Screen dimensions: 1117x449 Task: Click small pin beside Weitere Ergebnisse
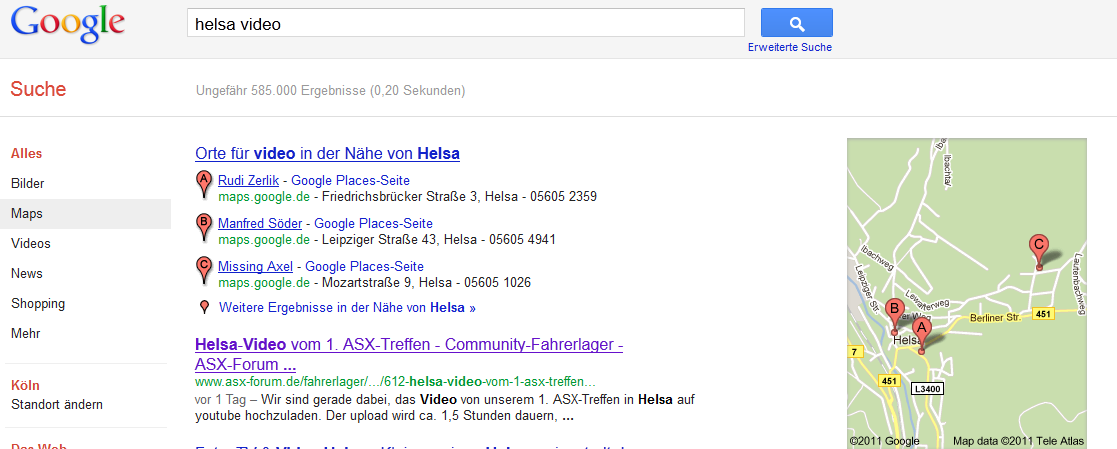pos(204,307)
